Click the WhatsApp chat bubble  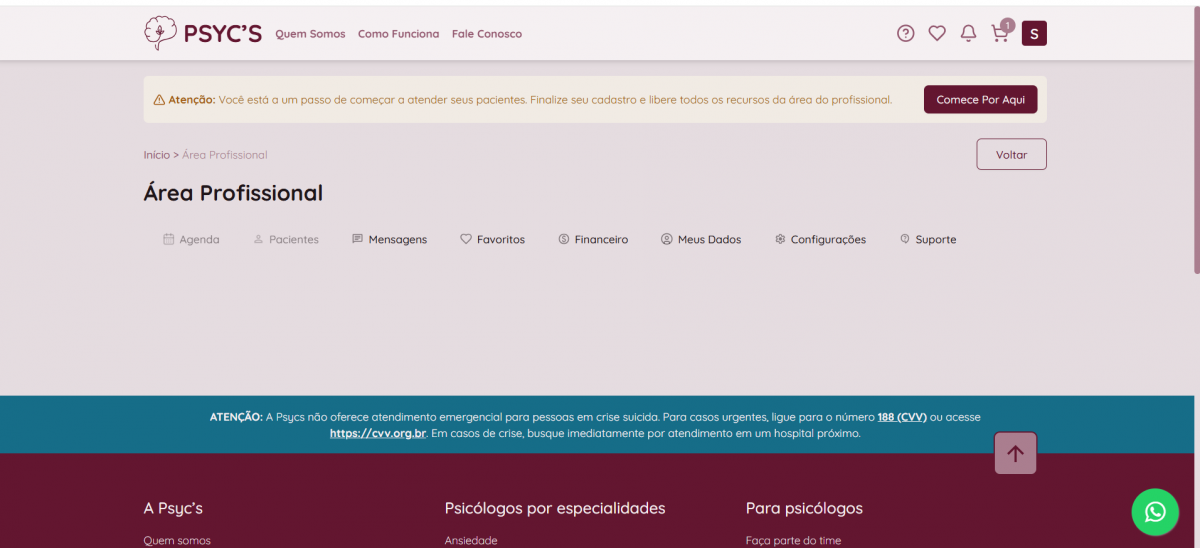(x=1155, y=512)
